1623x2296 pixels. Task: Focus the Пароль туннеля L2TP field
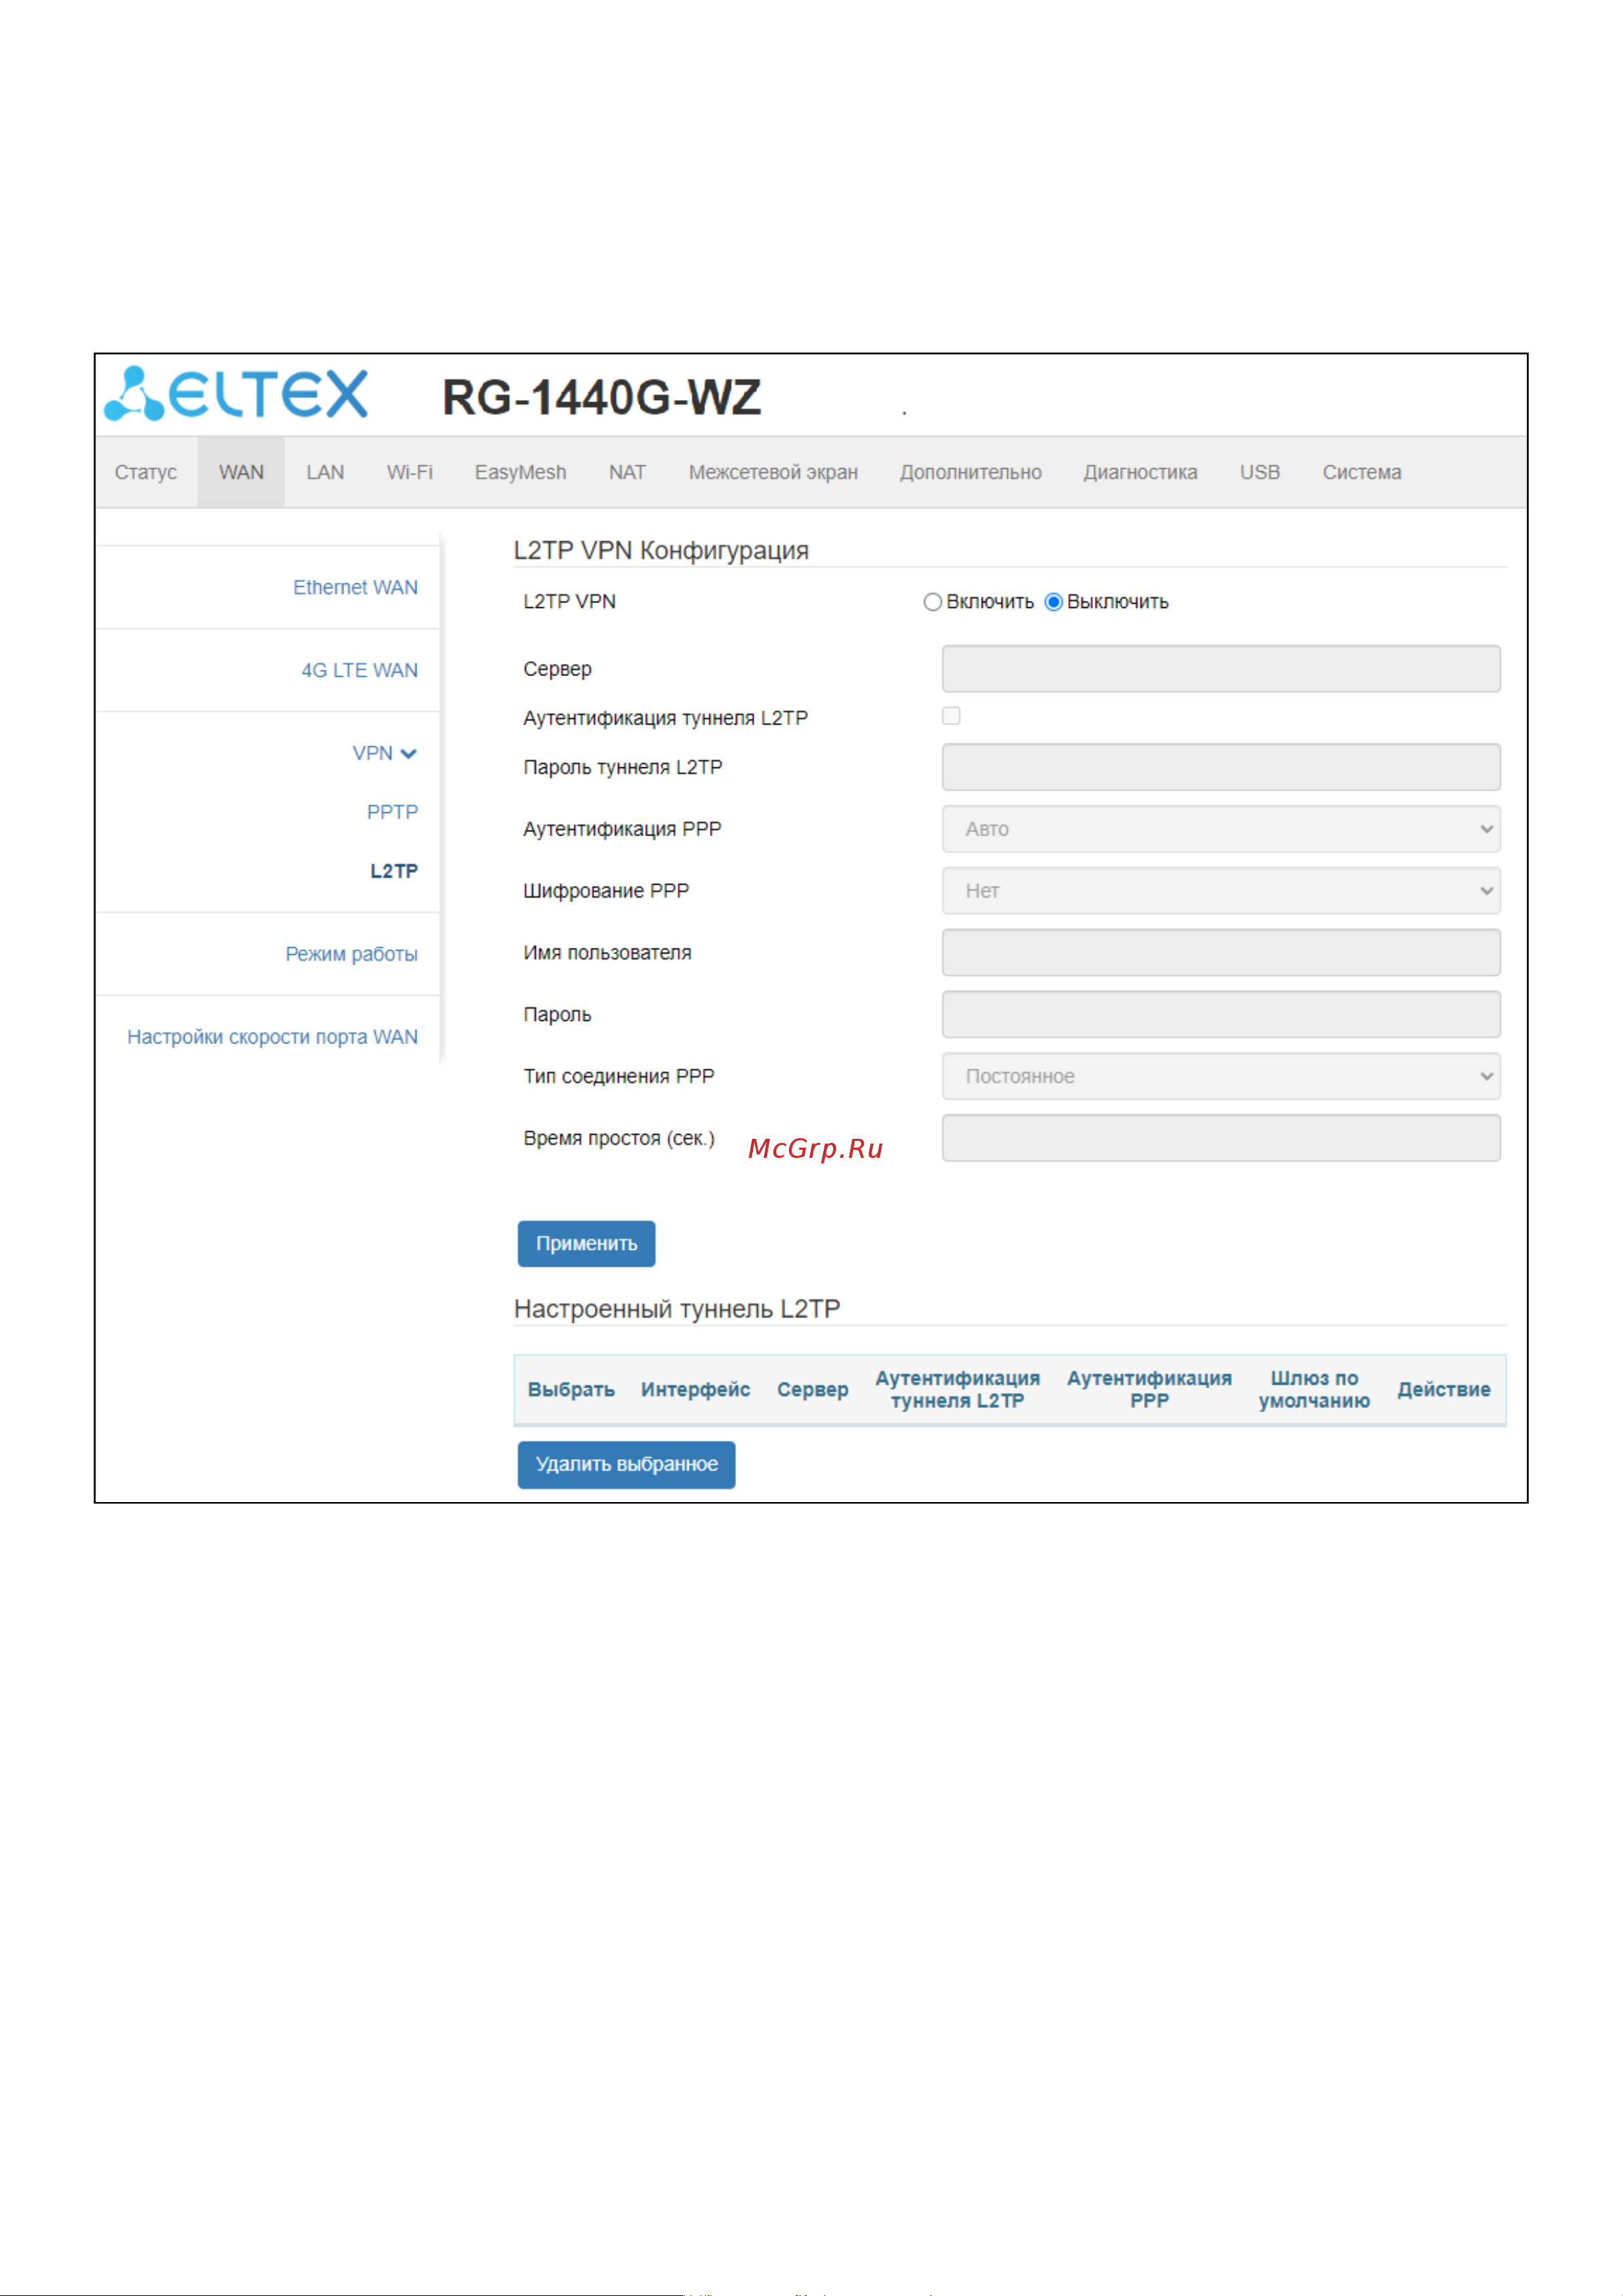pyautogui.click(x=1221, y=767)
